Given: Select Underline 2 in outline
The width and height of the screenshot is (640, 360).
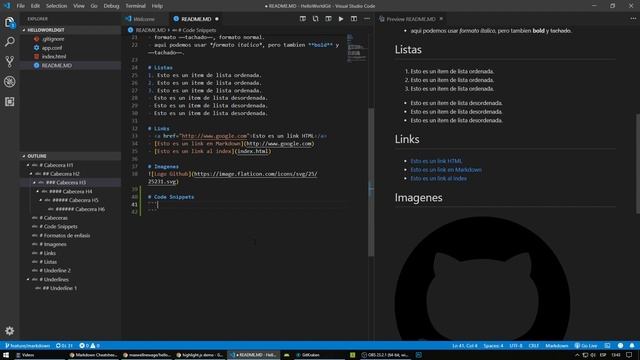Looking at the screenshot, I should pos(70,271).
